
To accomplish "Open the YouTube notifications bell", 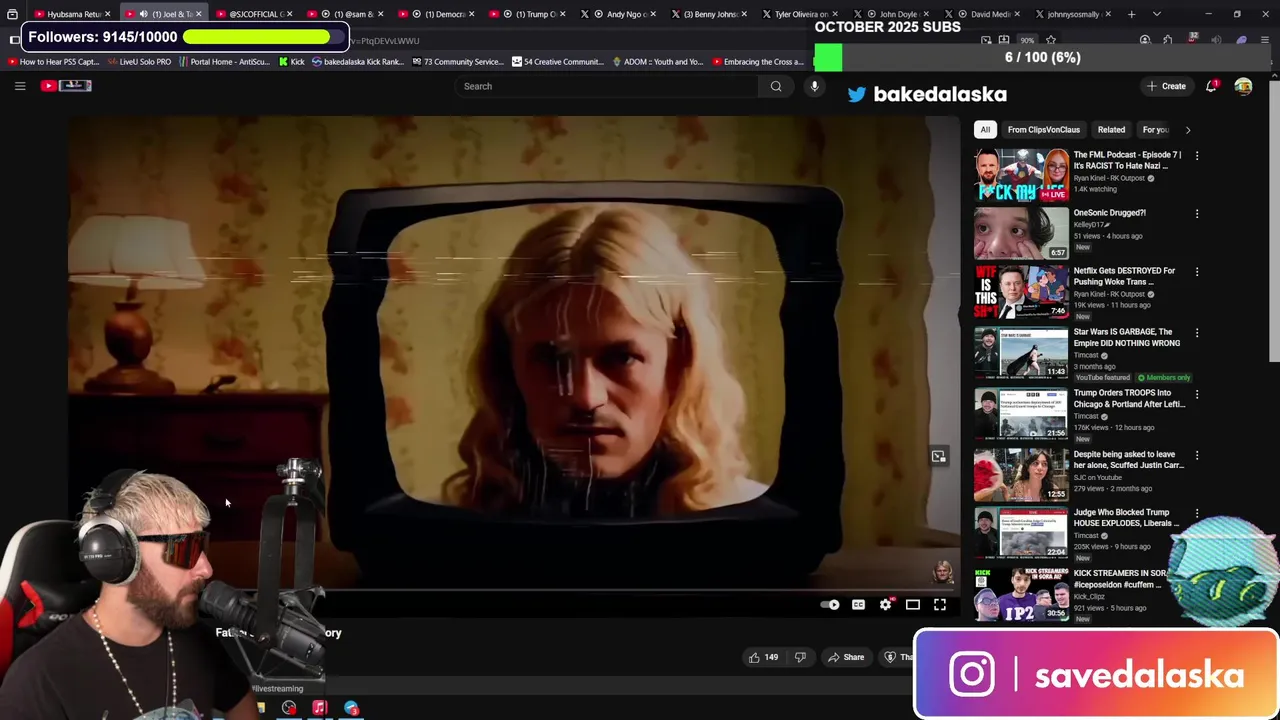I will coord(1211,86).
